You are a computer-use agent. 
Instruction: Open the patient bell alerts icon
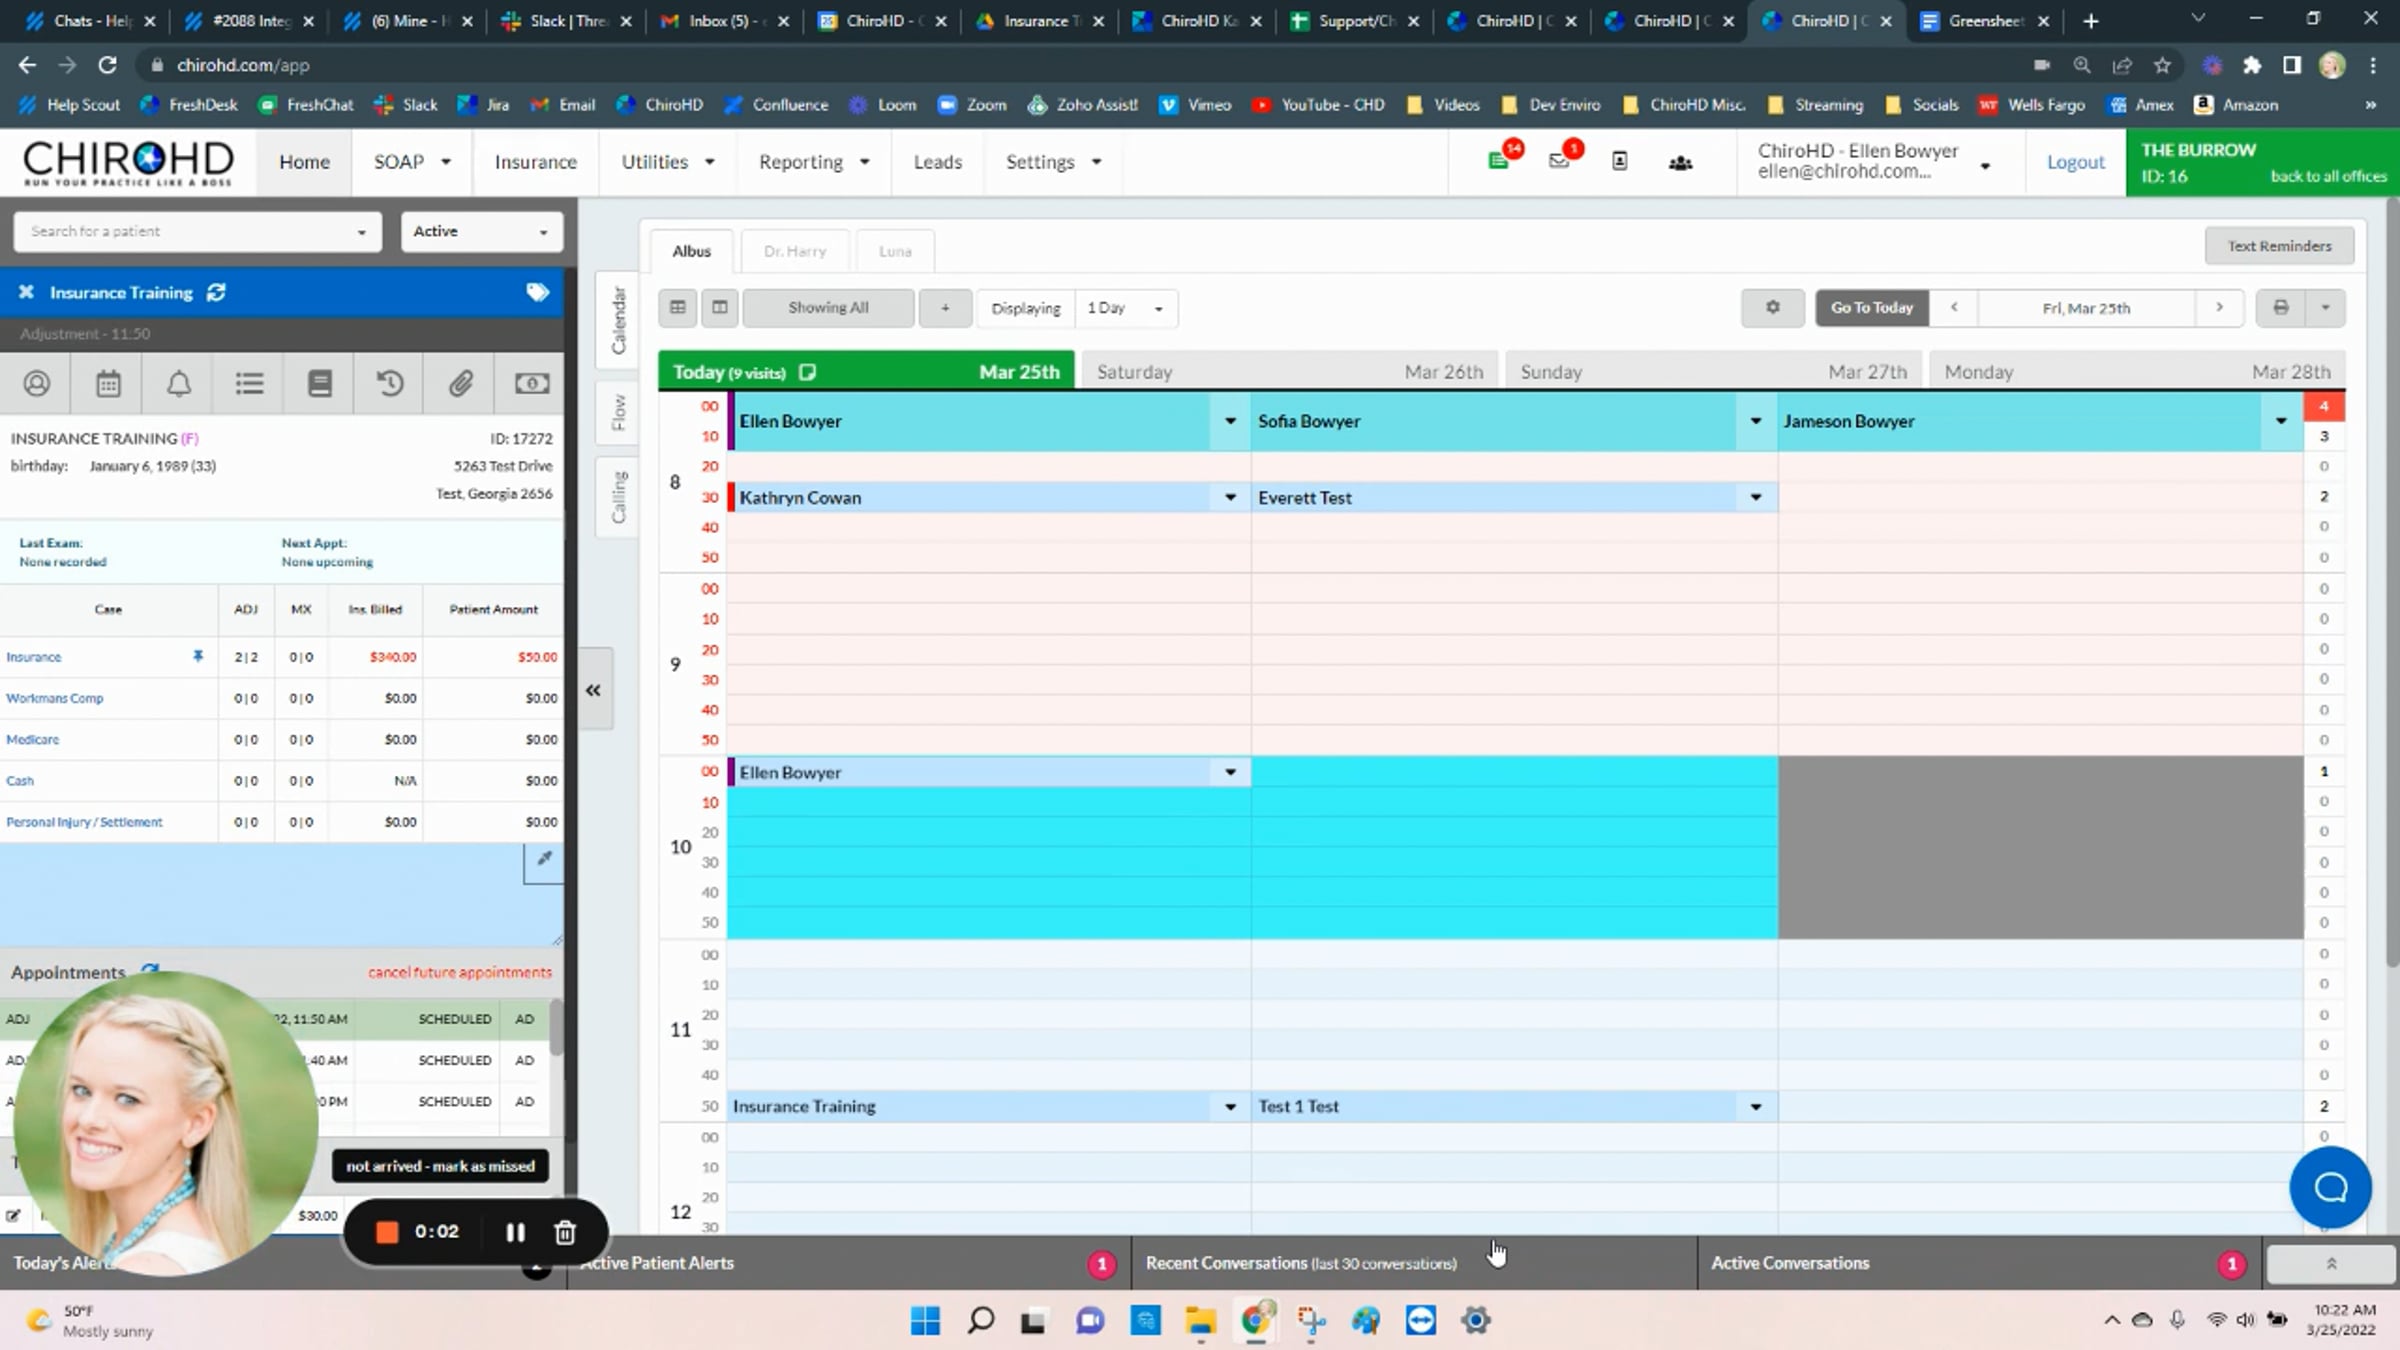click(178, 383)
